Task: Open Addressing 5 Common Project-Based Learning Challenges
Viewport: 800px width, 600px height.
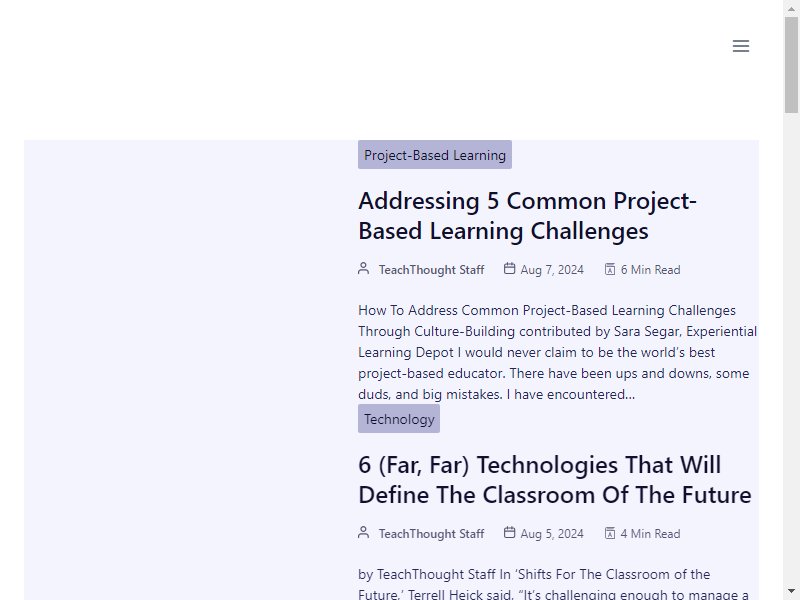Action: tap(527, 215)
